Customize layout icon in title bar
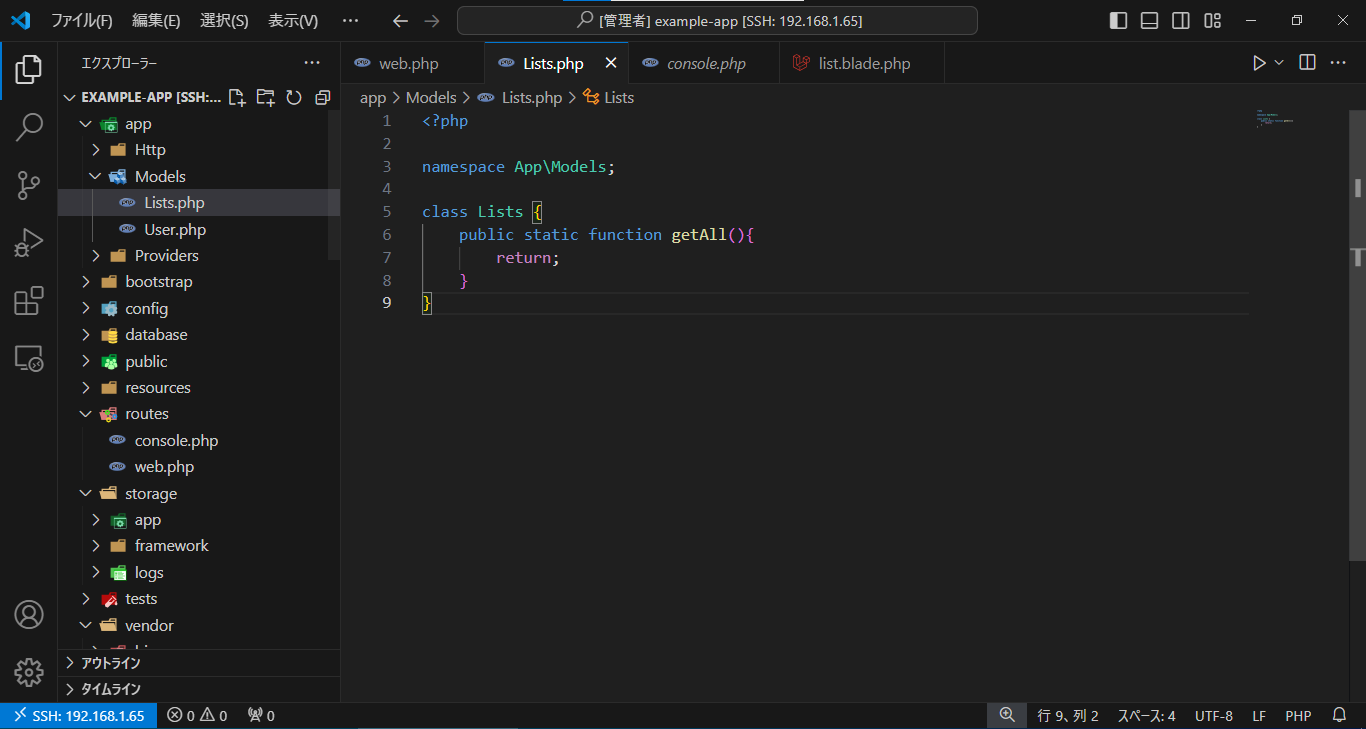Screen dimensions: 1366x729 pyautogui.click(x=1213, y=20)
